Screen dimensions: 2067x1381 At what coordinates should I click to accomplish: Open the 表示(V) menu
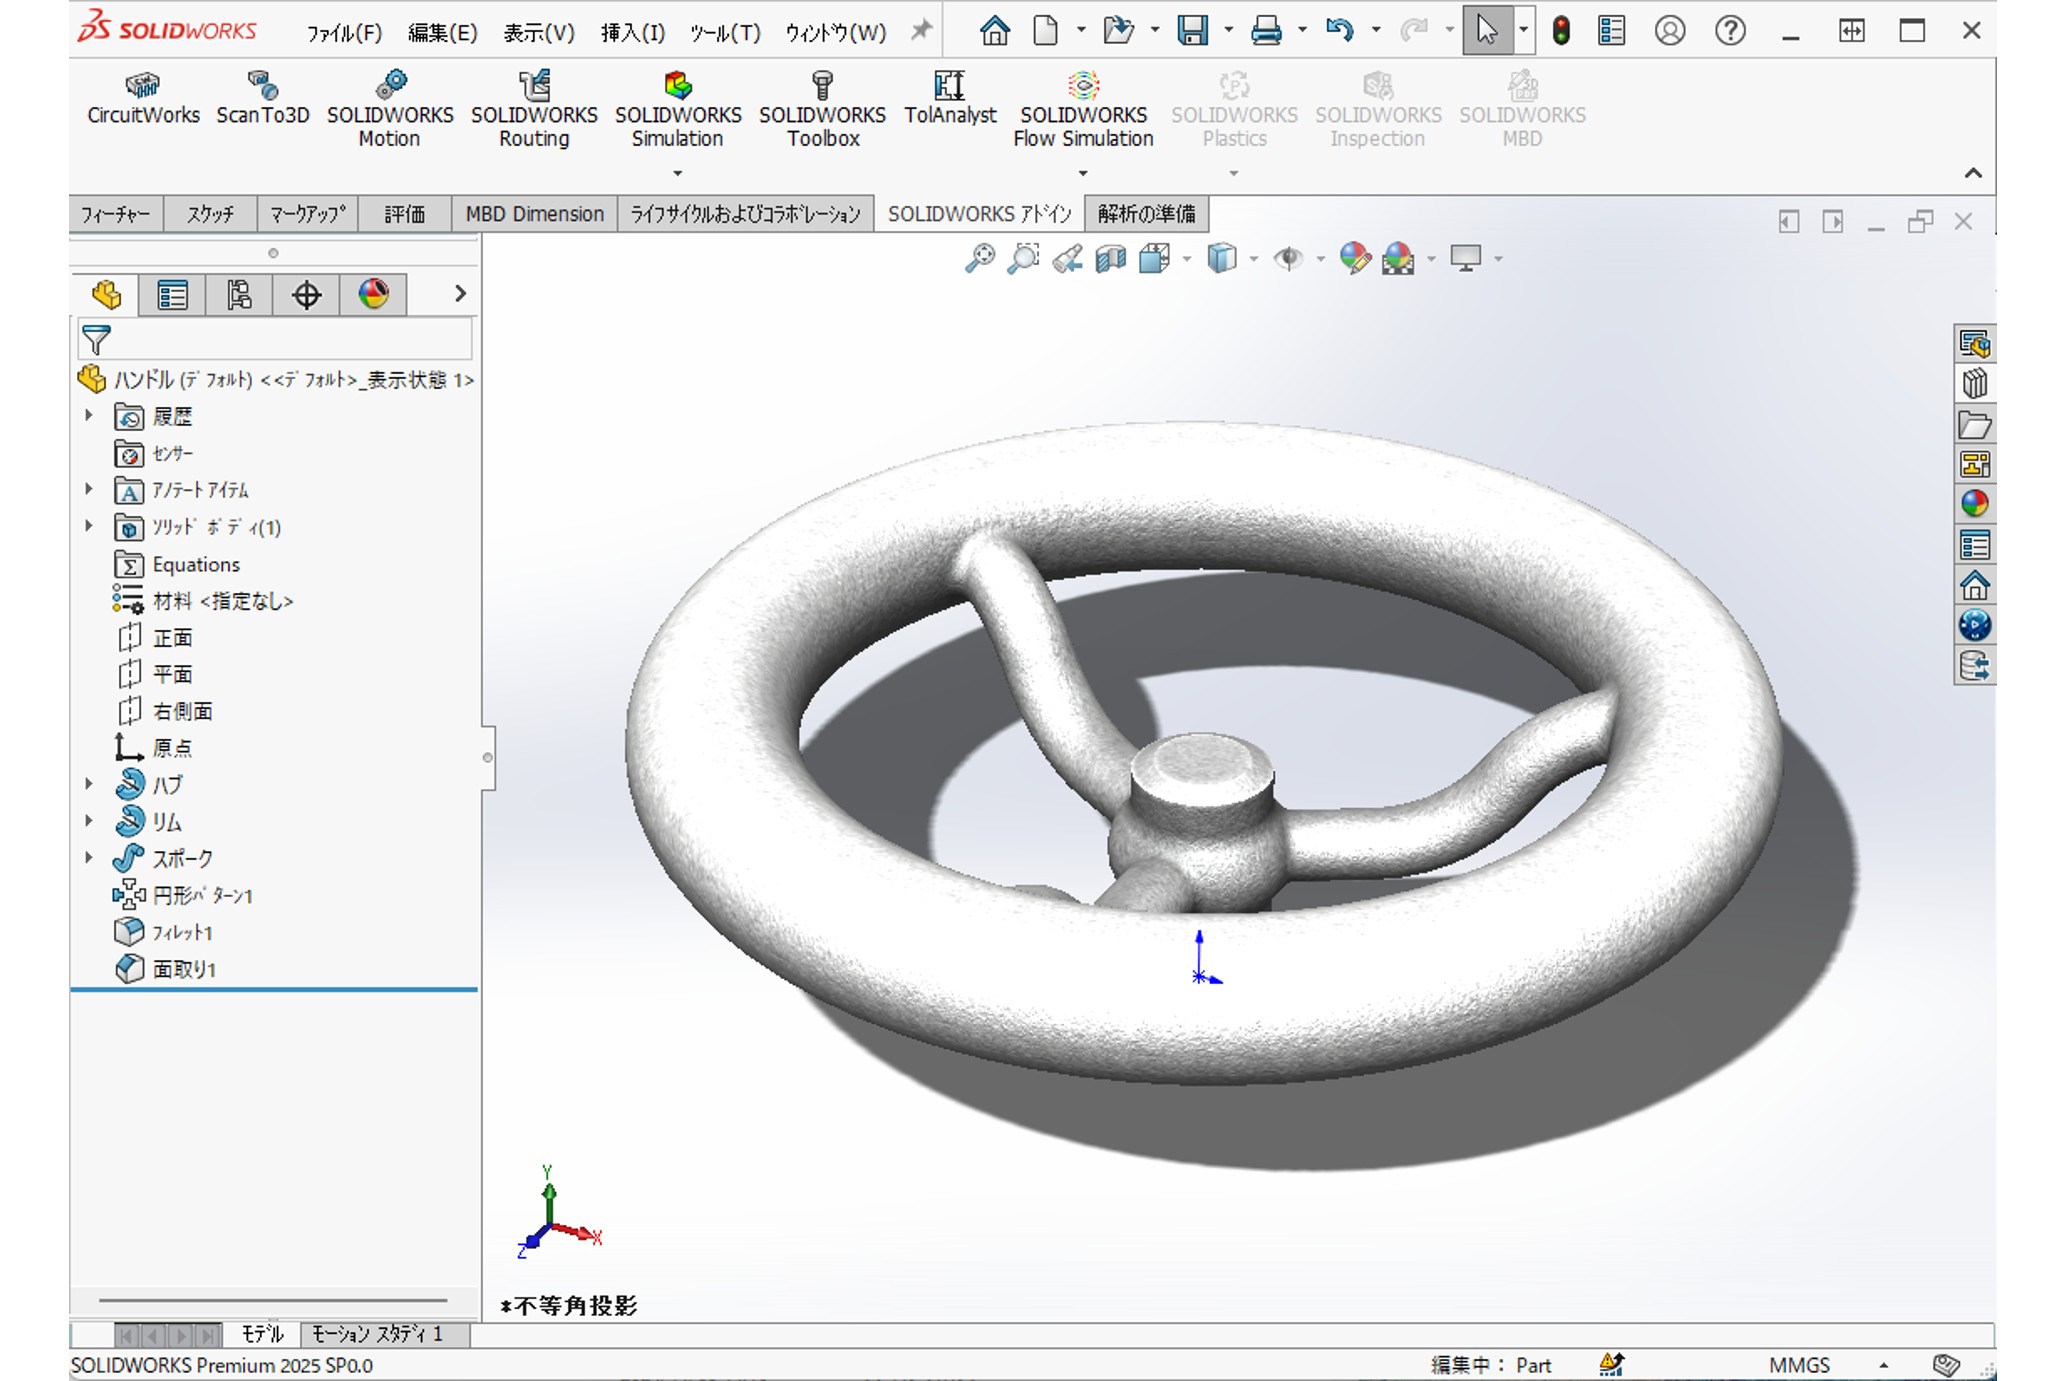(539, 33)
